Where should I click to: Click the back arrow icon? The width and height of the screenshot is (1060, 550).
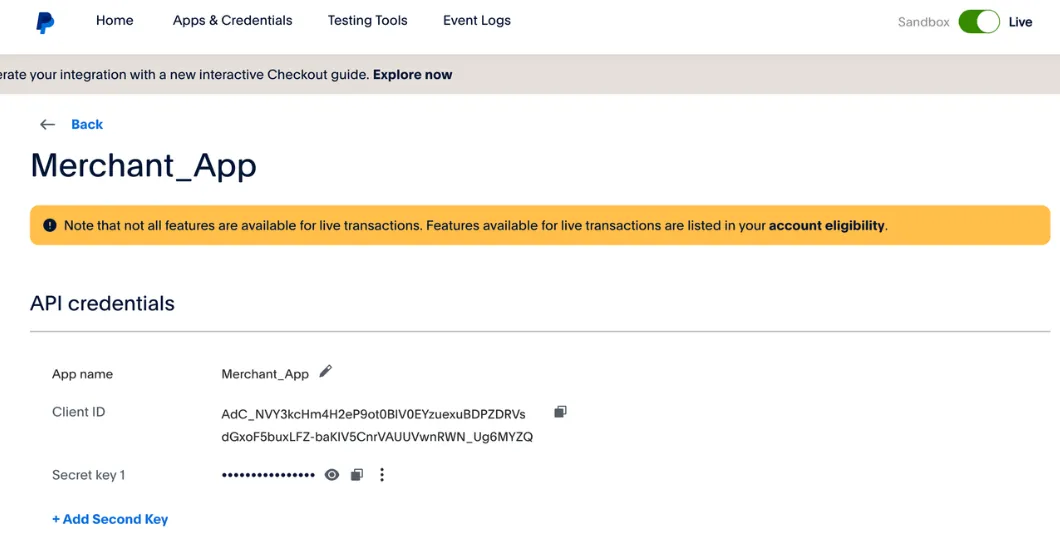(x=47, y=124)
